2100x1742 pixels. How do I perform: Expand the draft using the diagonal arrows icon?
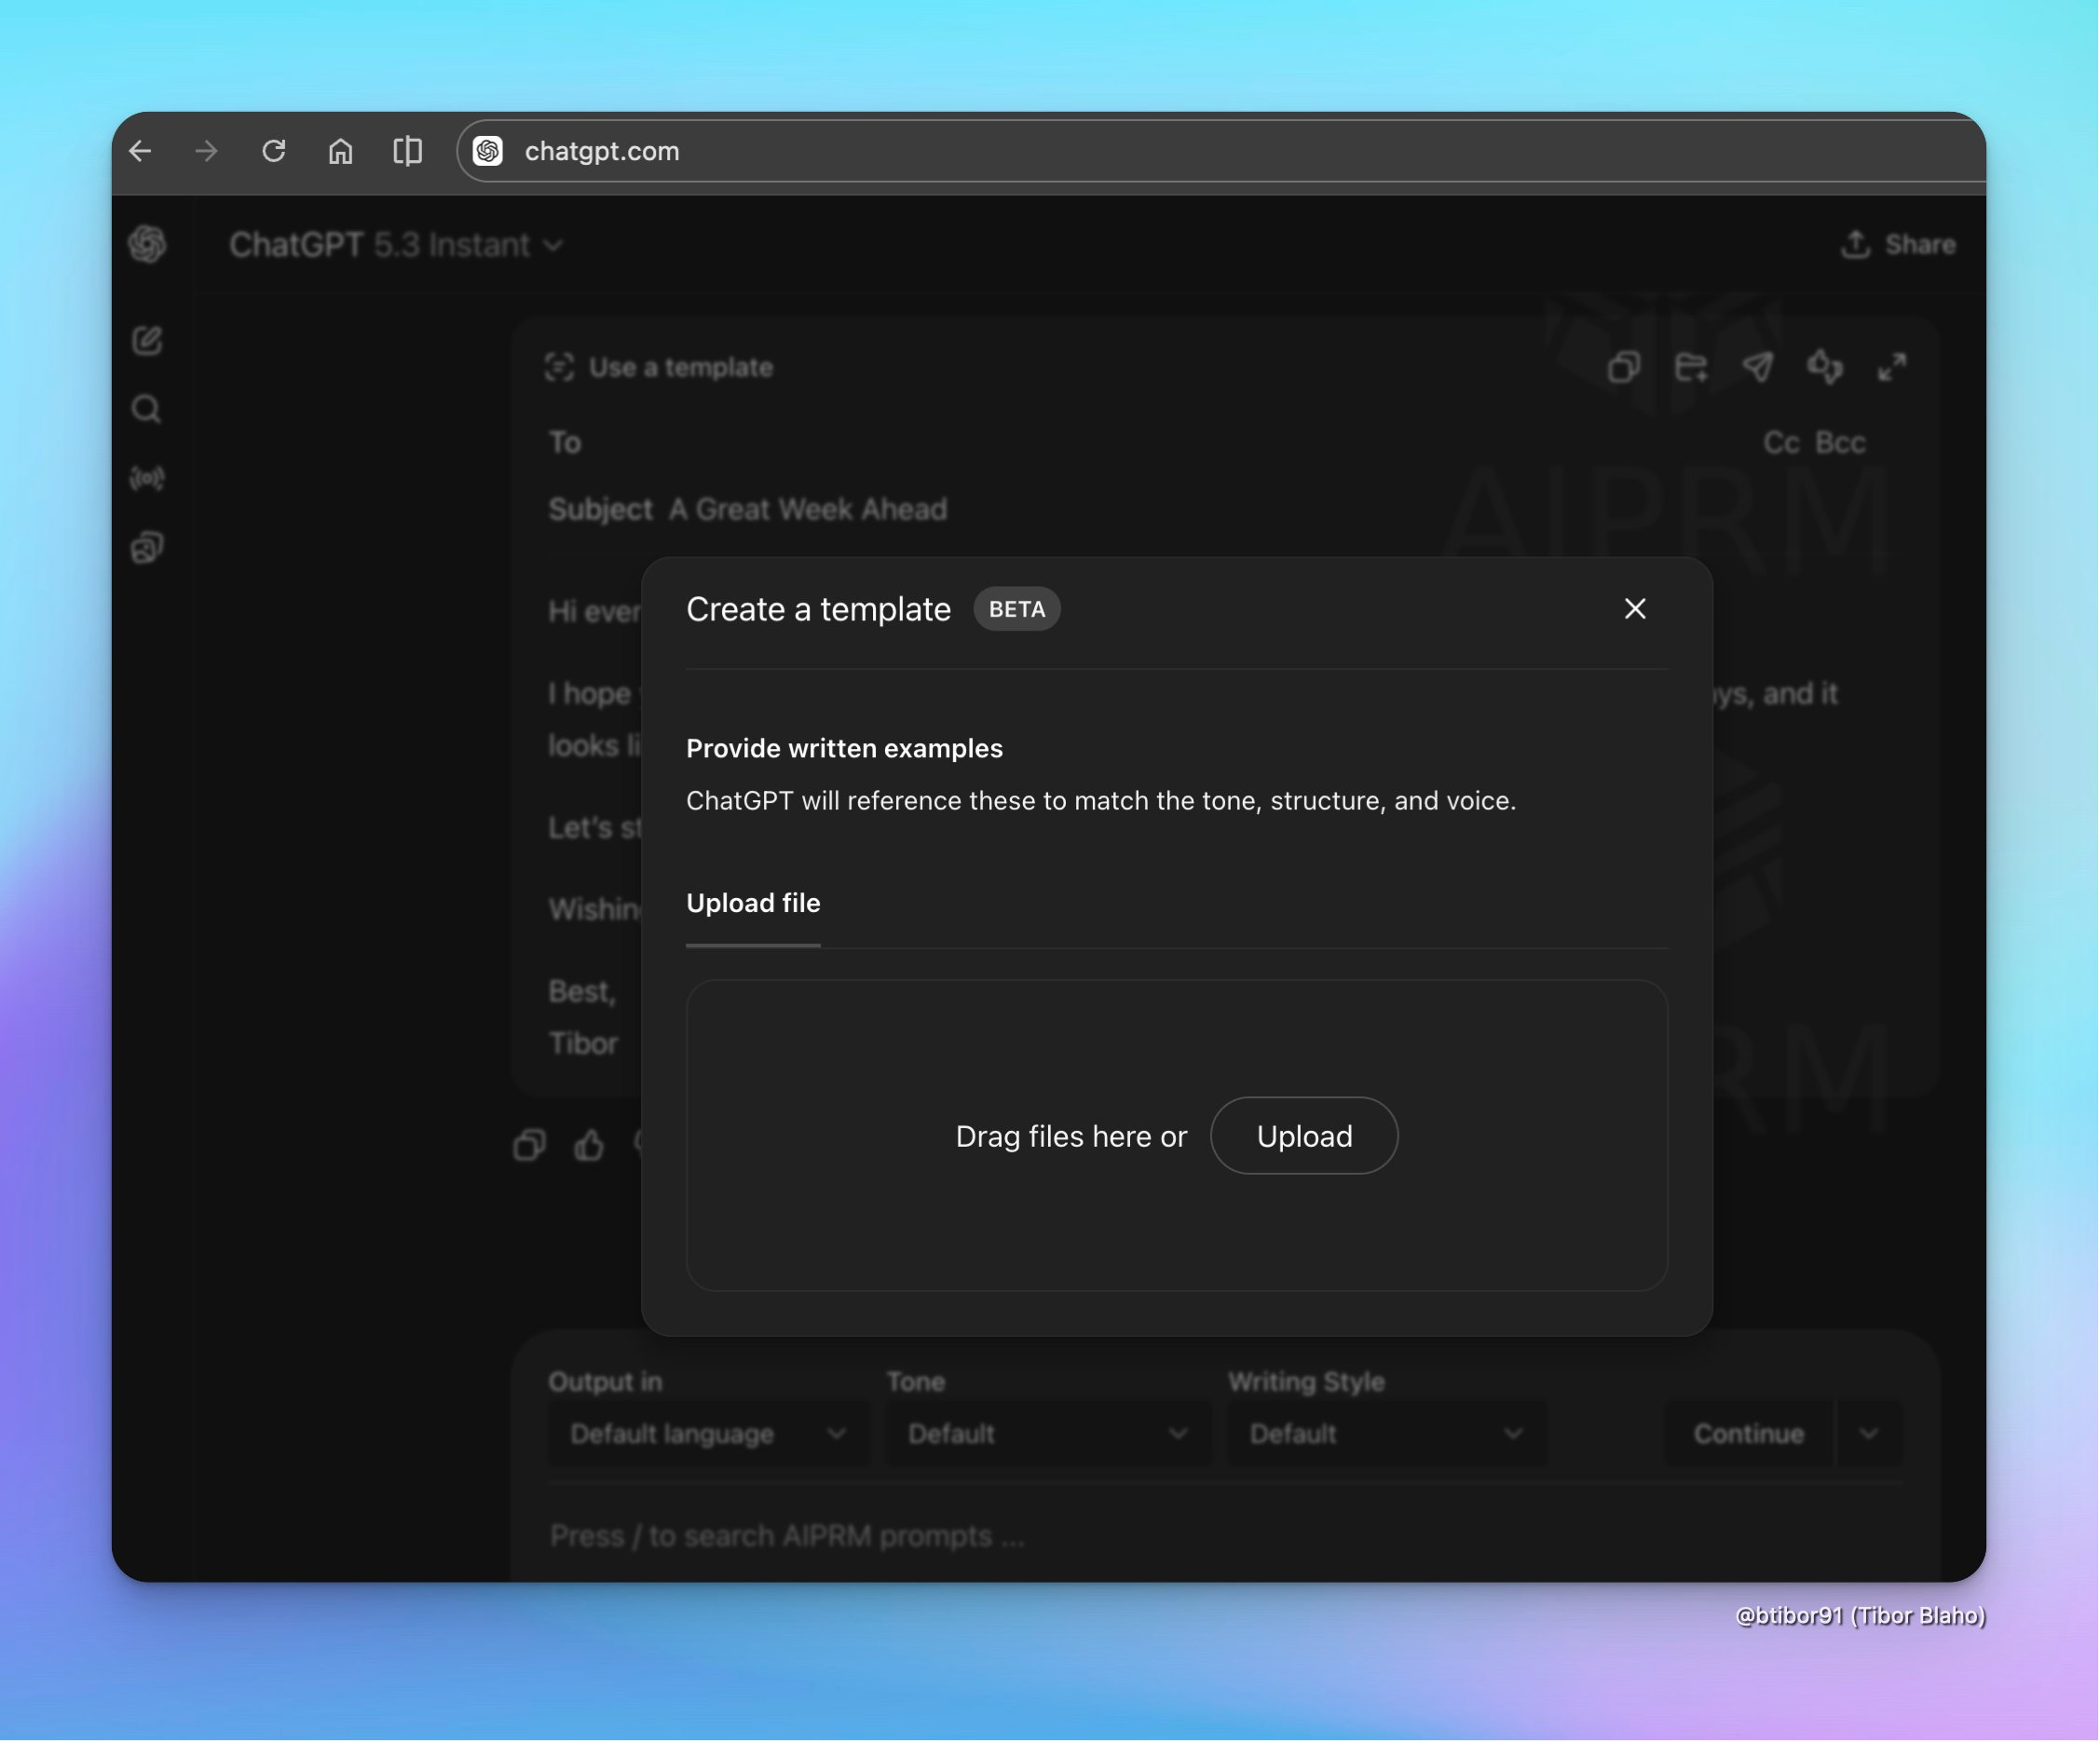pyautogui.click(x=1893, y=368)
